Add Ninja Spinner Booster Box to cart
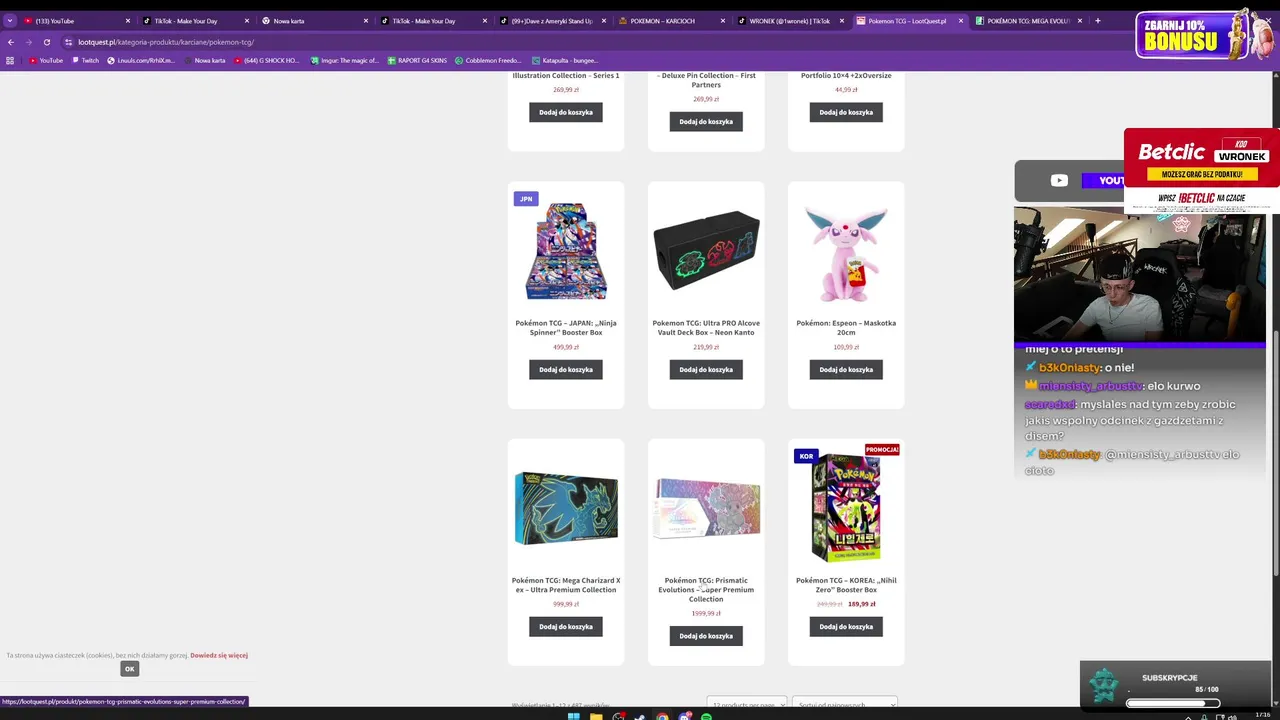The width and height of the screenshot is (1280, 720). pos(566,370)
